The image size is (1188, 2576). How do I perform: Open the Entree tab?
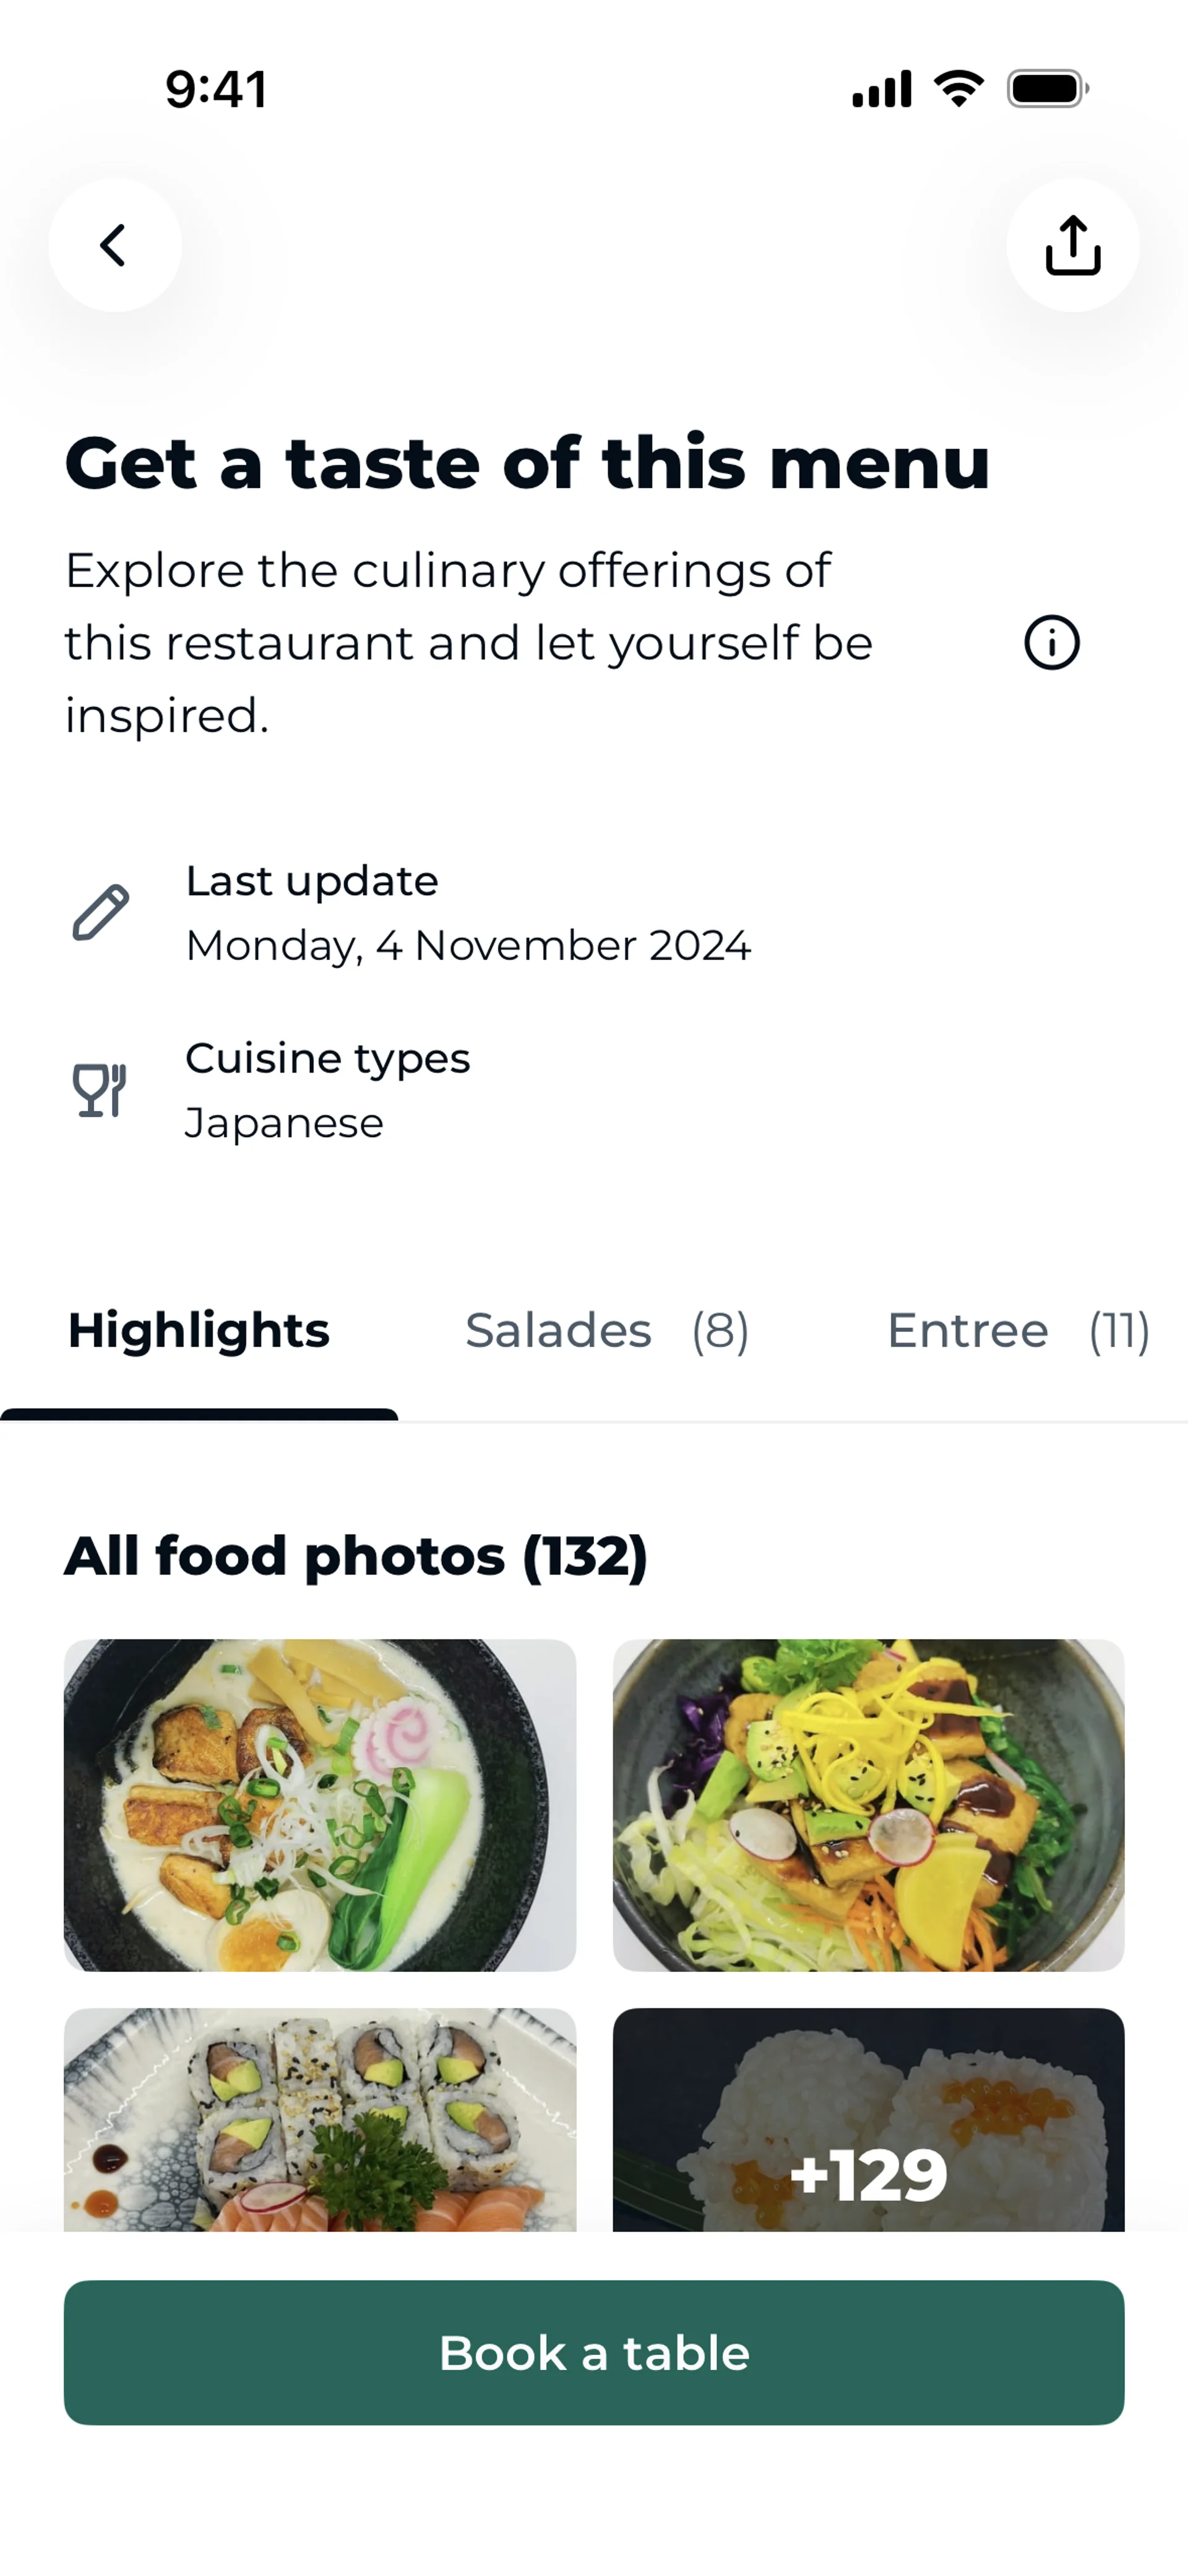(1018, 1331)
